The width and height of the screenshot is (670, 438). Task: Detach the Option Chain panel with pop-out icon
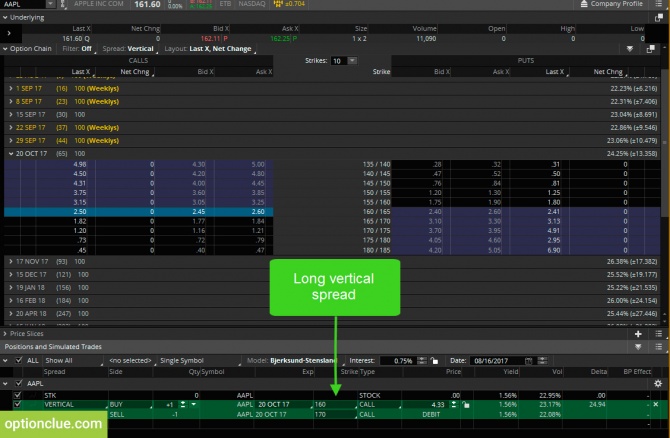[x=650, y=49]
